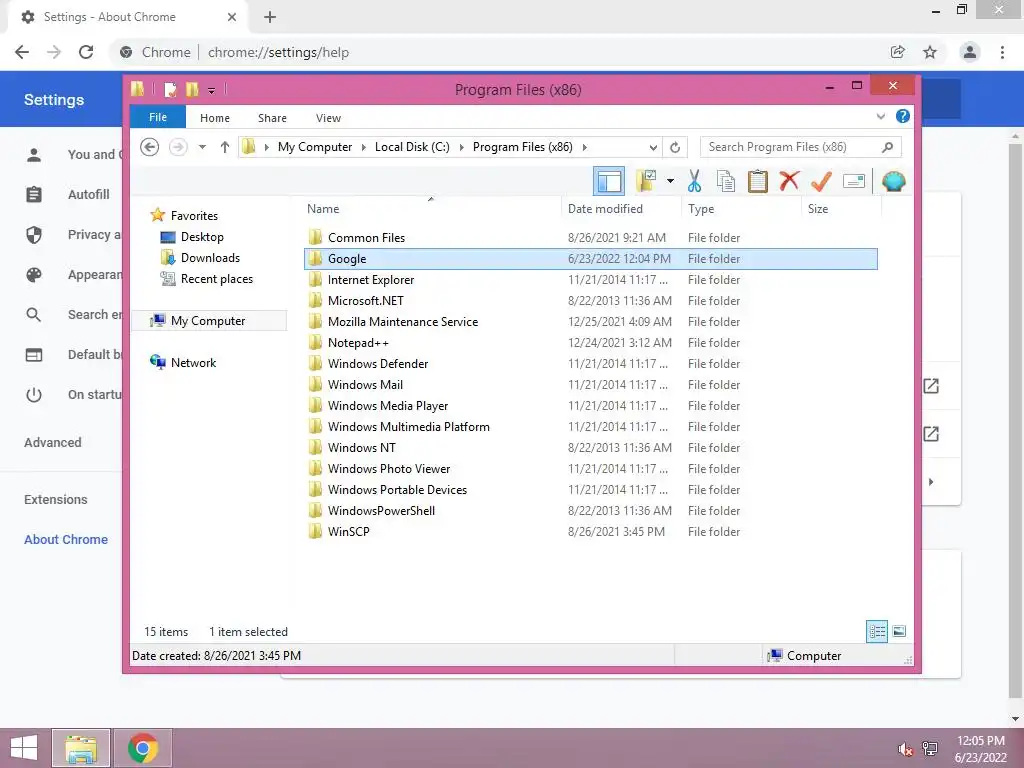Click the orange checkmark Properties icon
The width and height of the screenshot is (1024, 768).
click(x=821, y=181)
